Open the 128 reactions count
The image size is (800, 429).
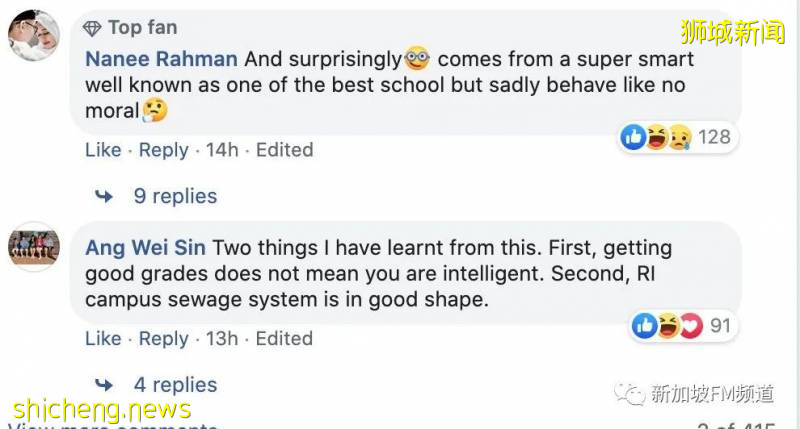pyautogui.click(x=714, y=137)
